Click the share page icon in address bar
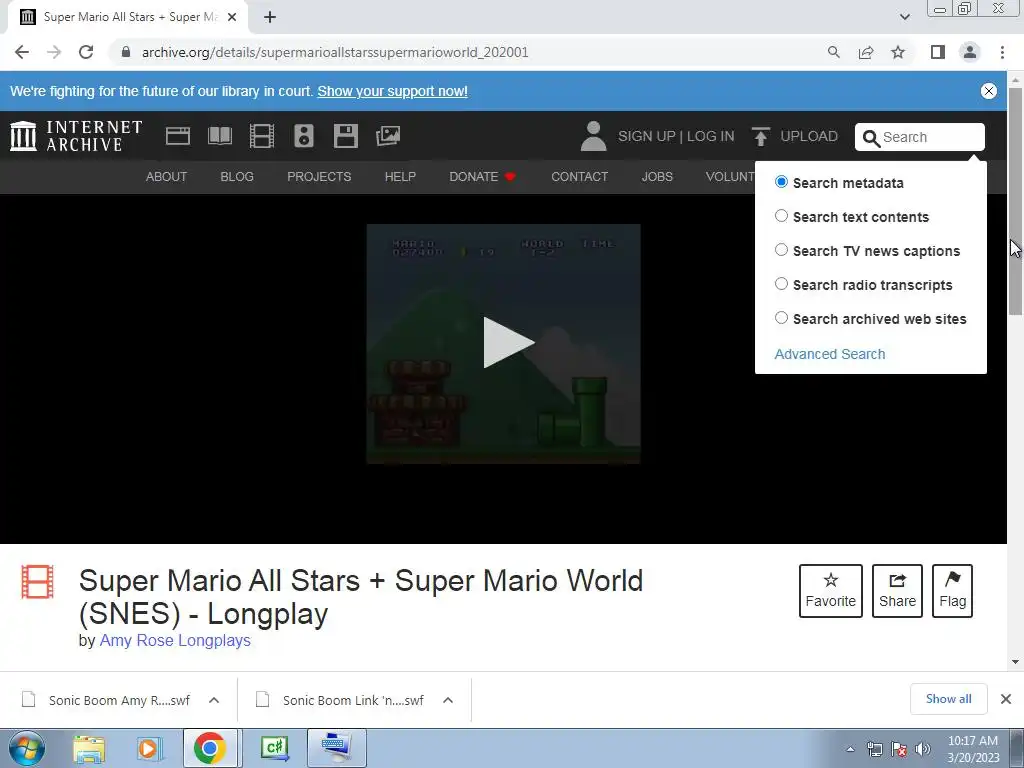The image size is (1024, 768). click(866, 52)
